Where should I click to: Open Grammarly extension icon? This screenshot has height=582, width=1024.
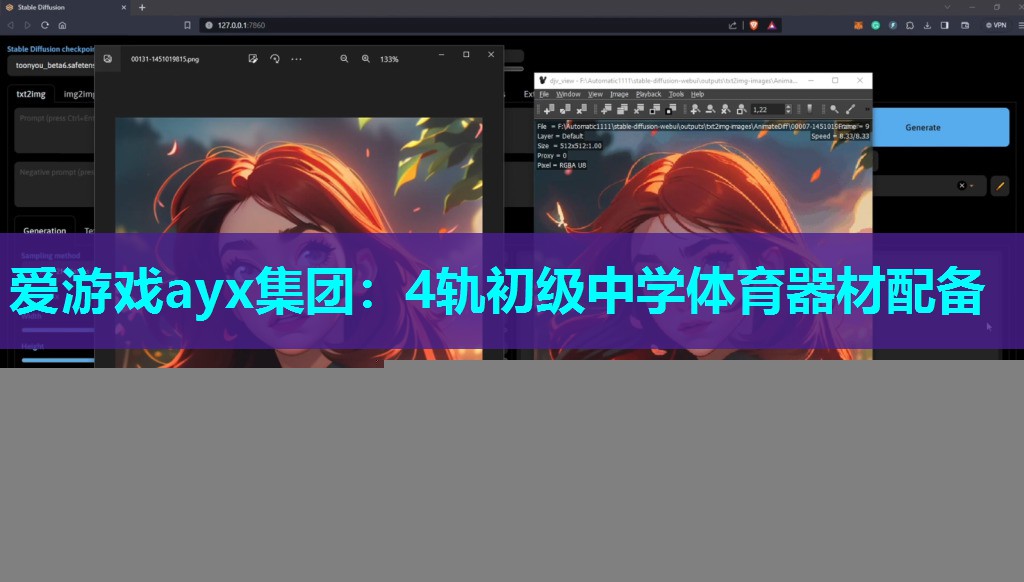point(875,25)
